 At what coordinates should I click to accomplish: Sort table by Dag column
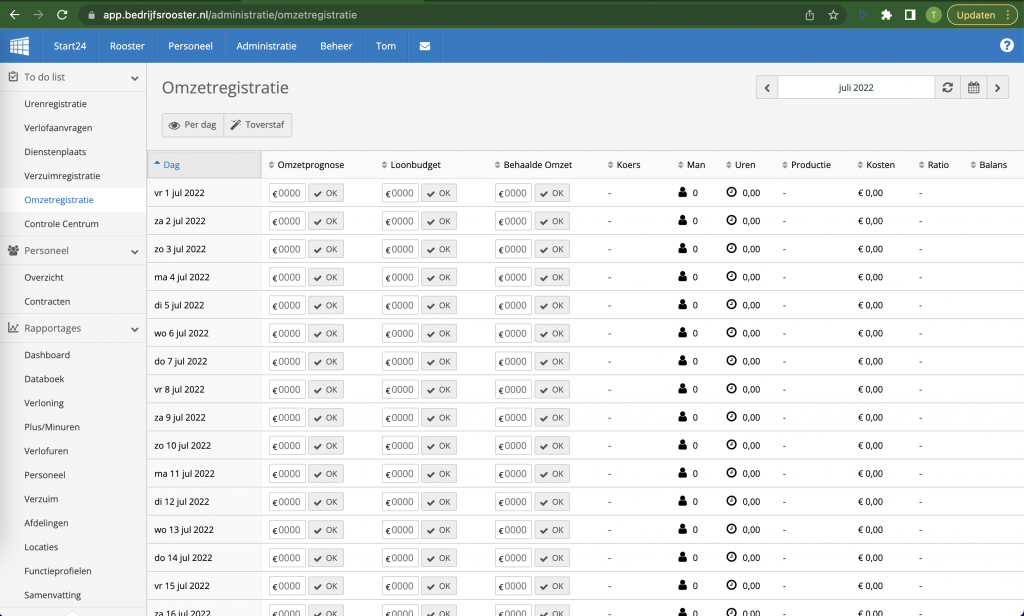(x=171, y=165)
